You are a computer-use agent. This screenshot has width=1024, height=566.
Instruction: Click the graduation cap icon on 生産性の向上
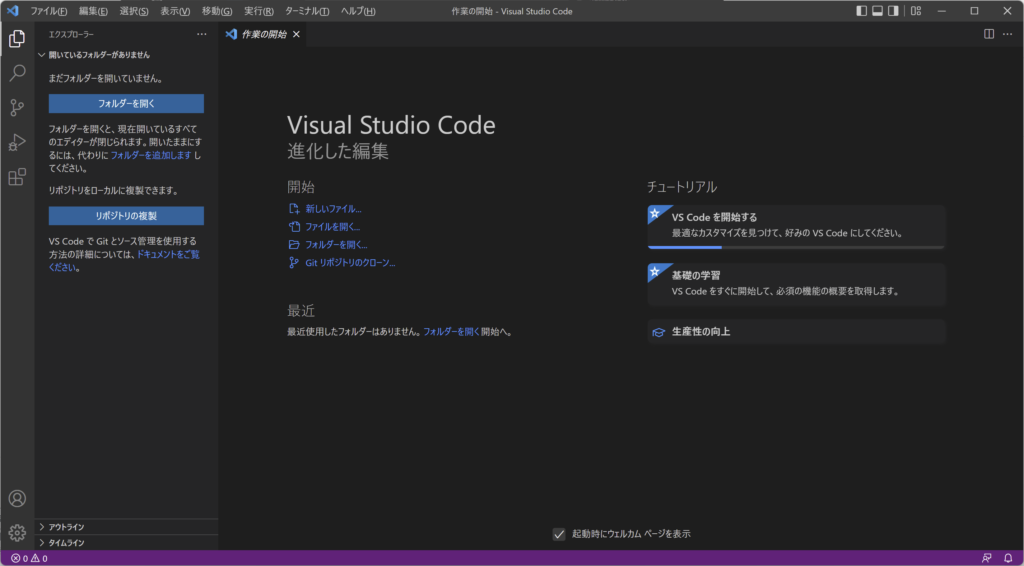point(659,332)
